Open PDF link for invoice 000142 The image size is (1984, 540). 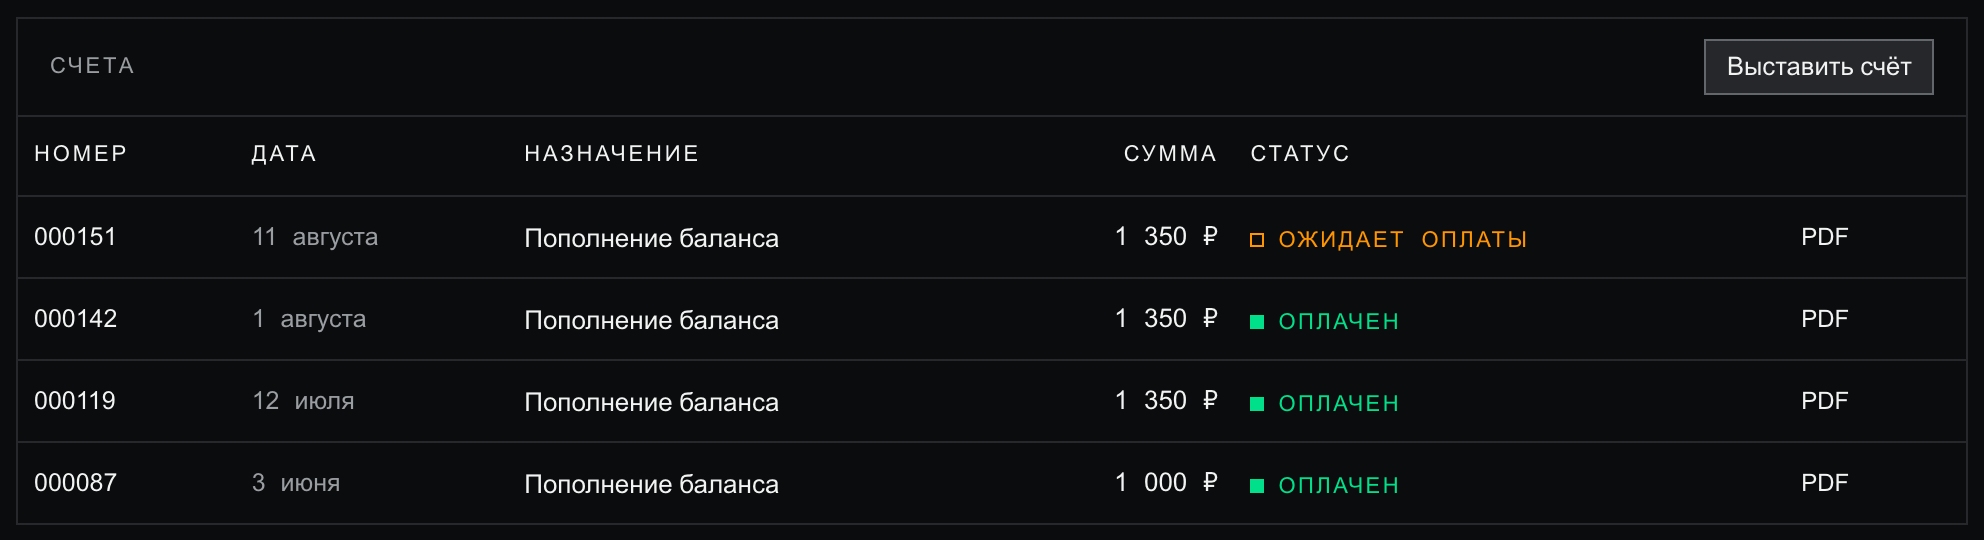(x=1824, y=319)
